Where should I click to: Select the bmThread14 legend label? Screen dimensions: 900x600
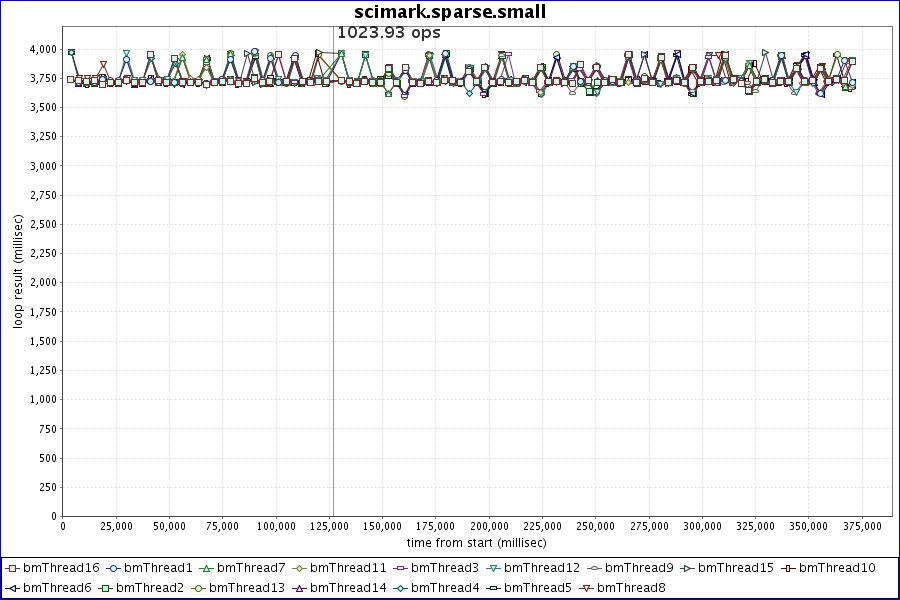pos(348,588)
